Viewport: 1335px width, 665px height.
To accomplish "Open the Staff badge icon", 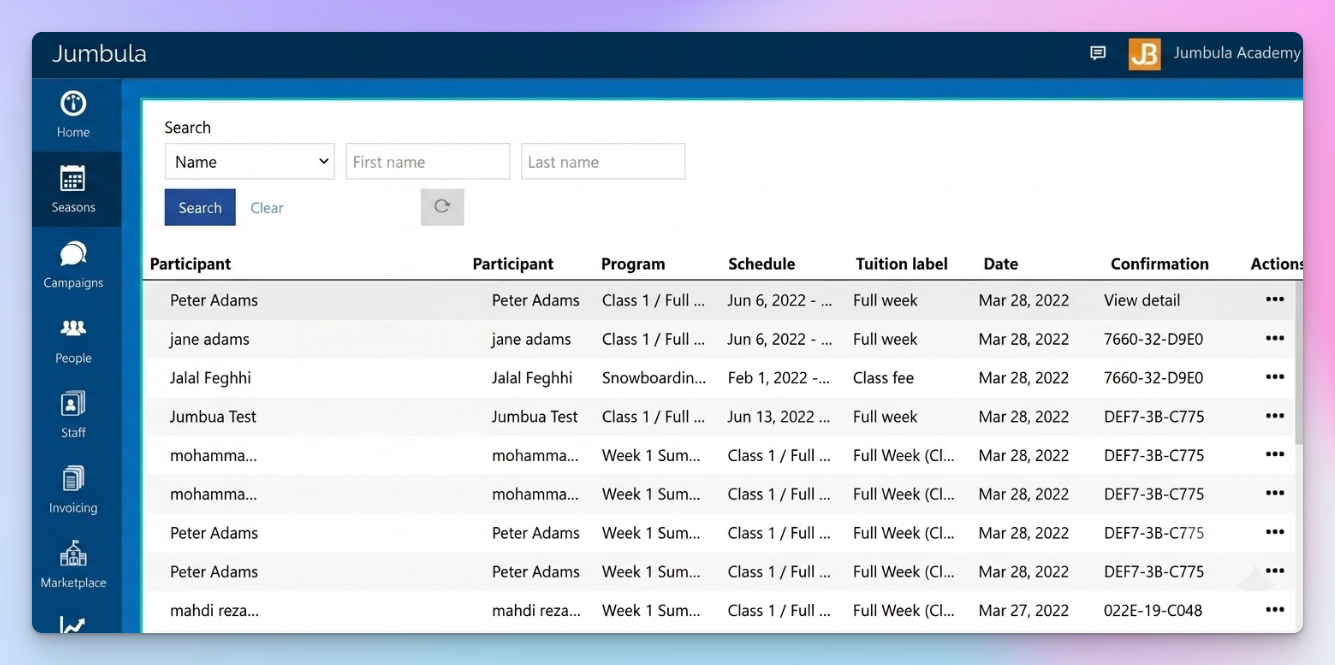I will (x=73, y=404).
